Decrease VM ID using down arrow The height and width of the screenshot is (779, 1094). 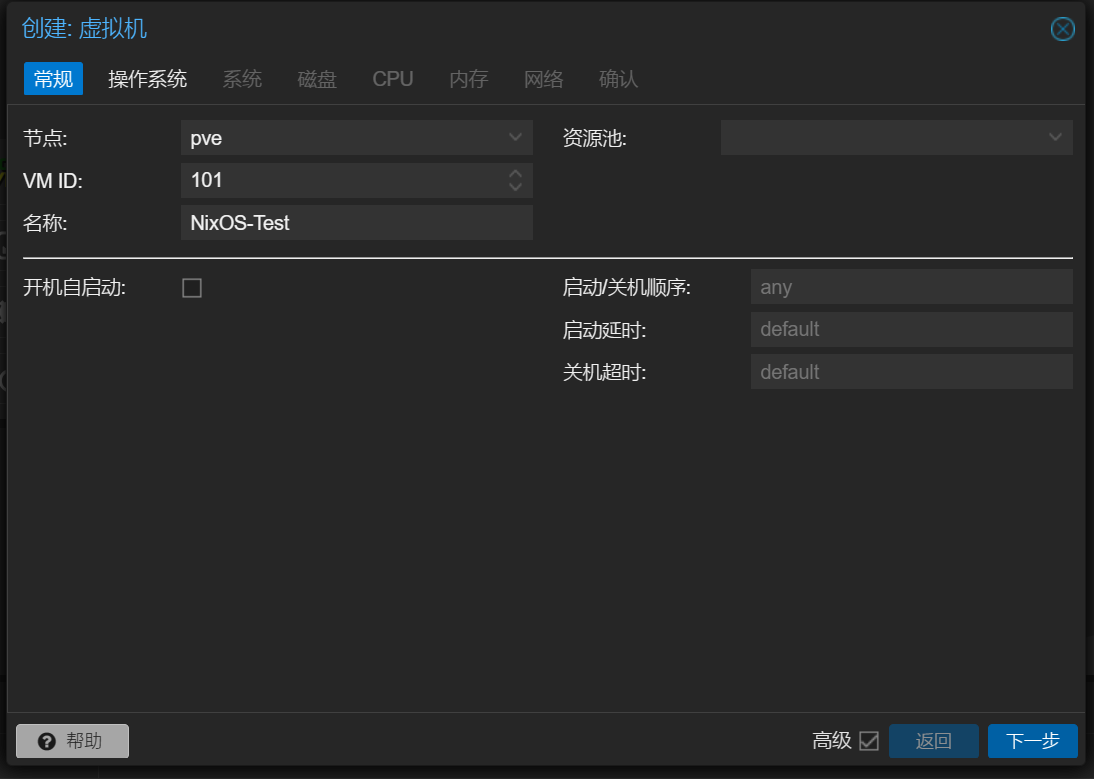[x=515, y=187]
